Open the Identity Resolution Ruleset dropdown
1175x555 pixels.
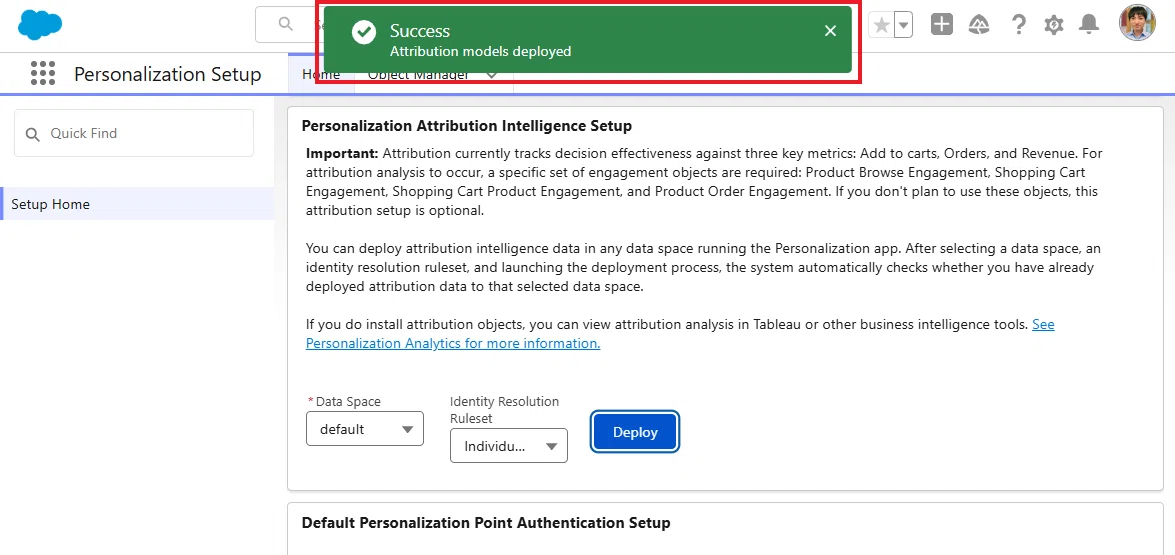(509, 446)
